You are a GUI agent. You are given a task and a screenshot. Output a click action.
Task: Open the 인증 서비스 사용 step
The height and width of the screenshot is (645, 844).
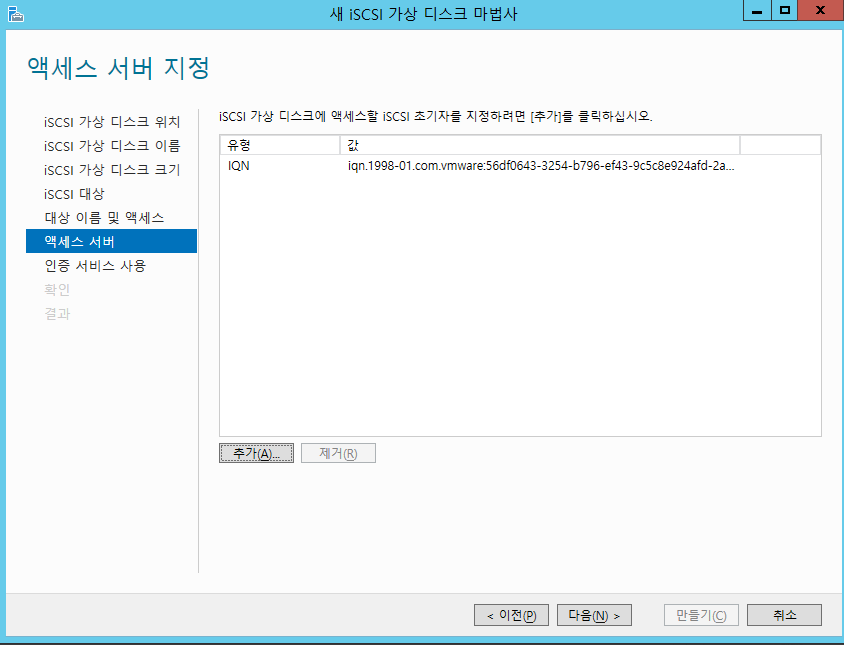95,266
